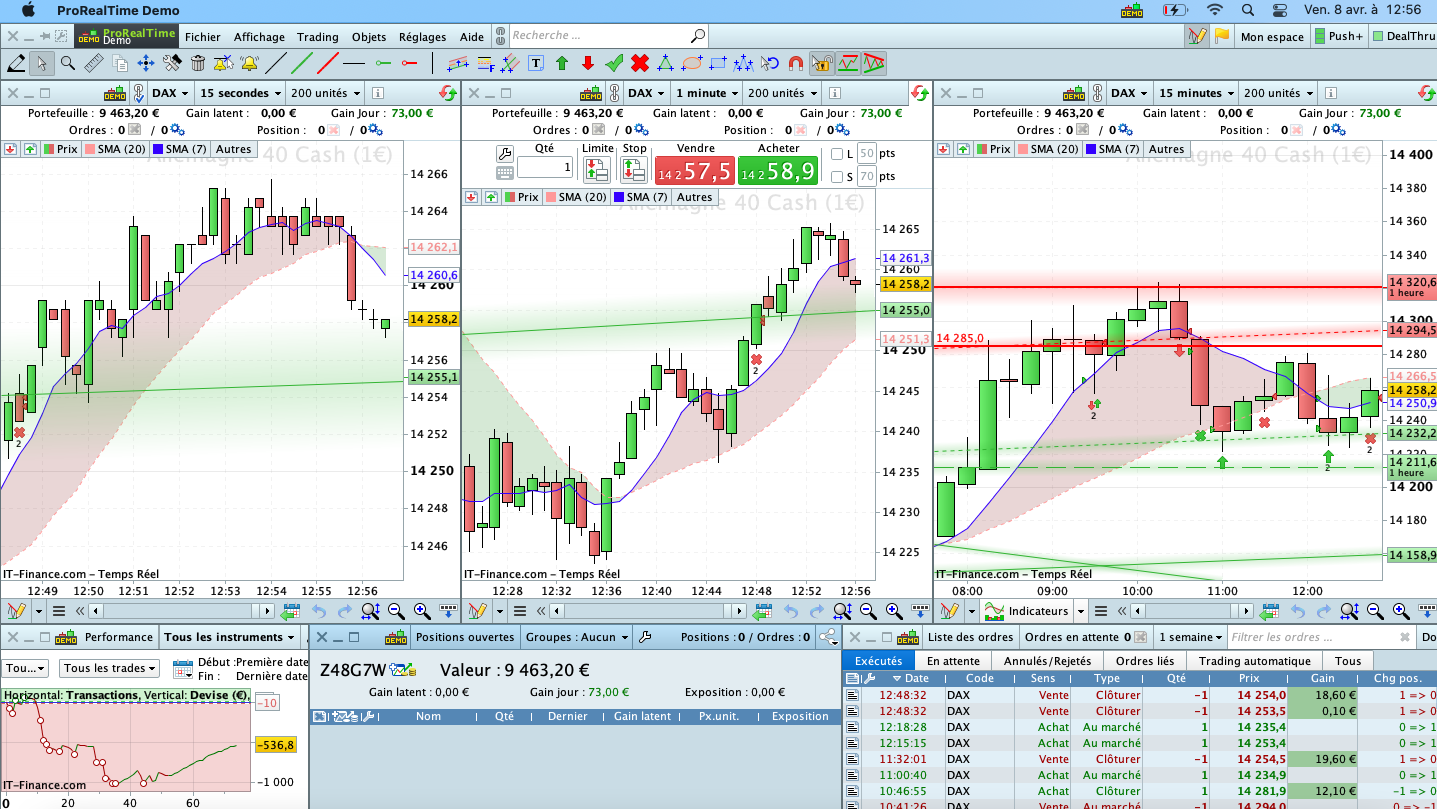This screenshot has width=1437, height=809.
Task: Open the Groupes : Aucun dropdown
Action: coord(576,637)
